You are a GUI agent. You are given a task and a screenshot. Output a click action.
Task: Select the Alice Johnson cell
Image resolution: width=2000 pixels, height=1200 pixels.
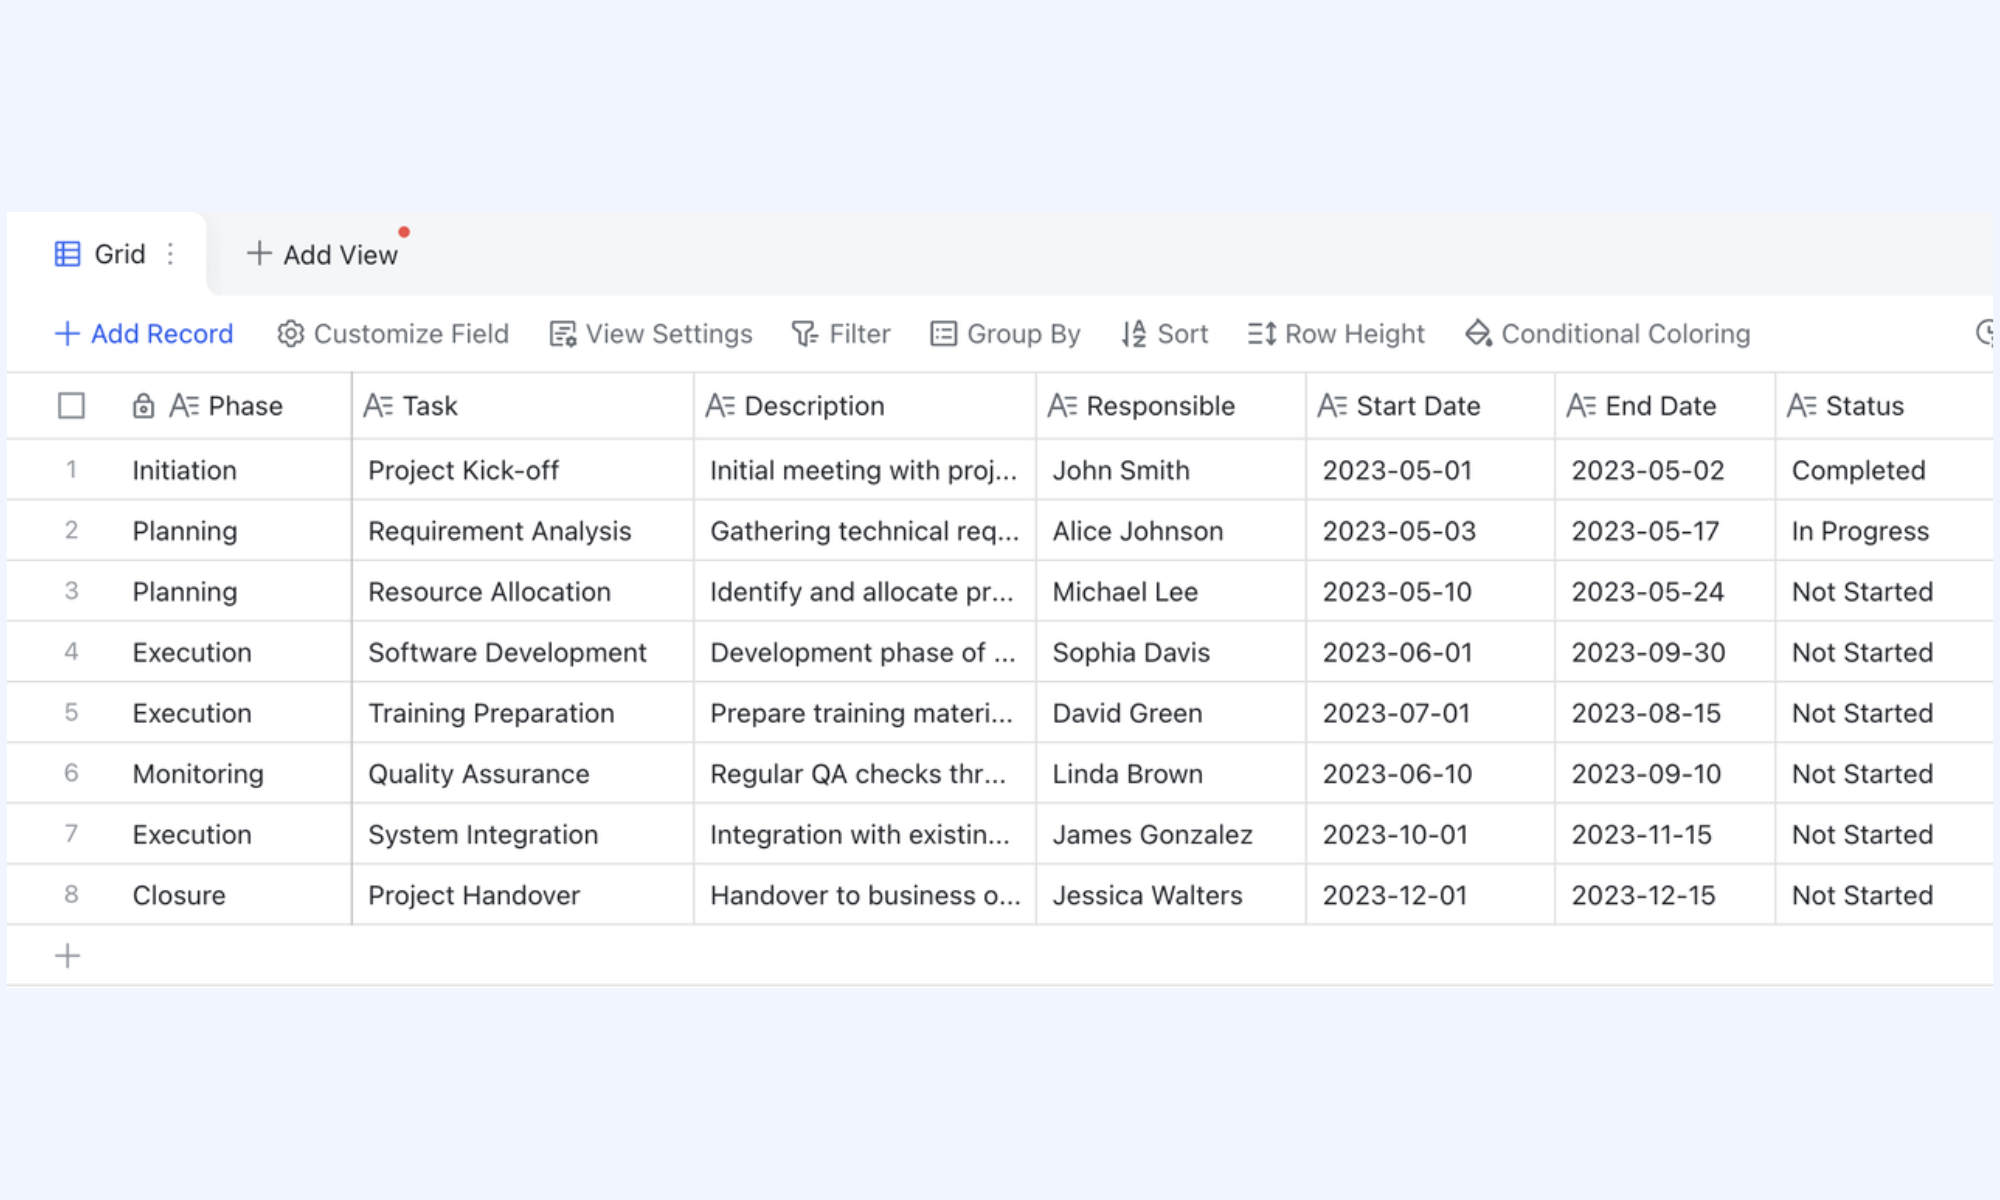coord(1171,531)
